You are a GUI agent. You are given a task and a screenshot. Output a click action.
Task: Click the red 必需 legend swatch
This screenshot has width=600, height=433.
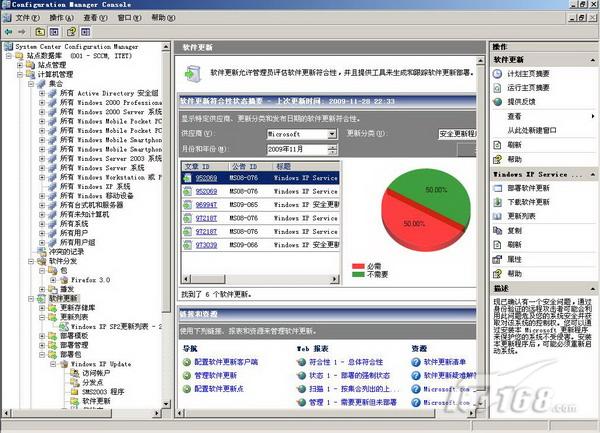pos(358,266)
